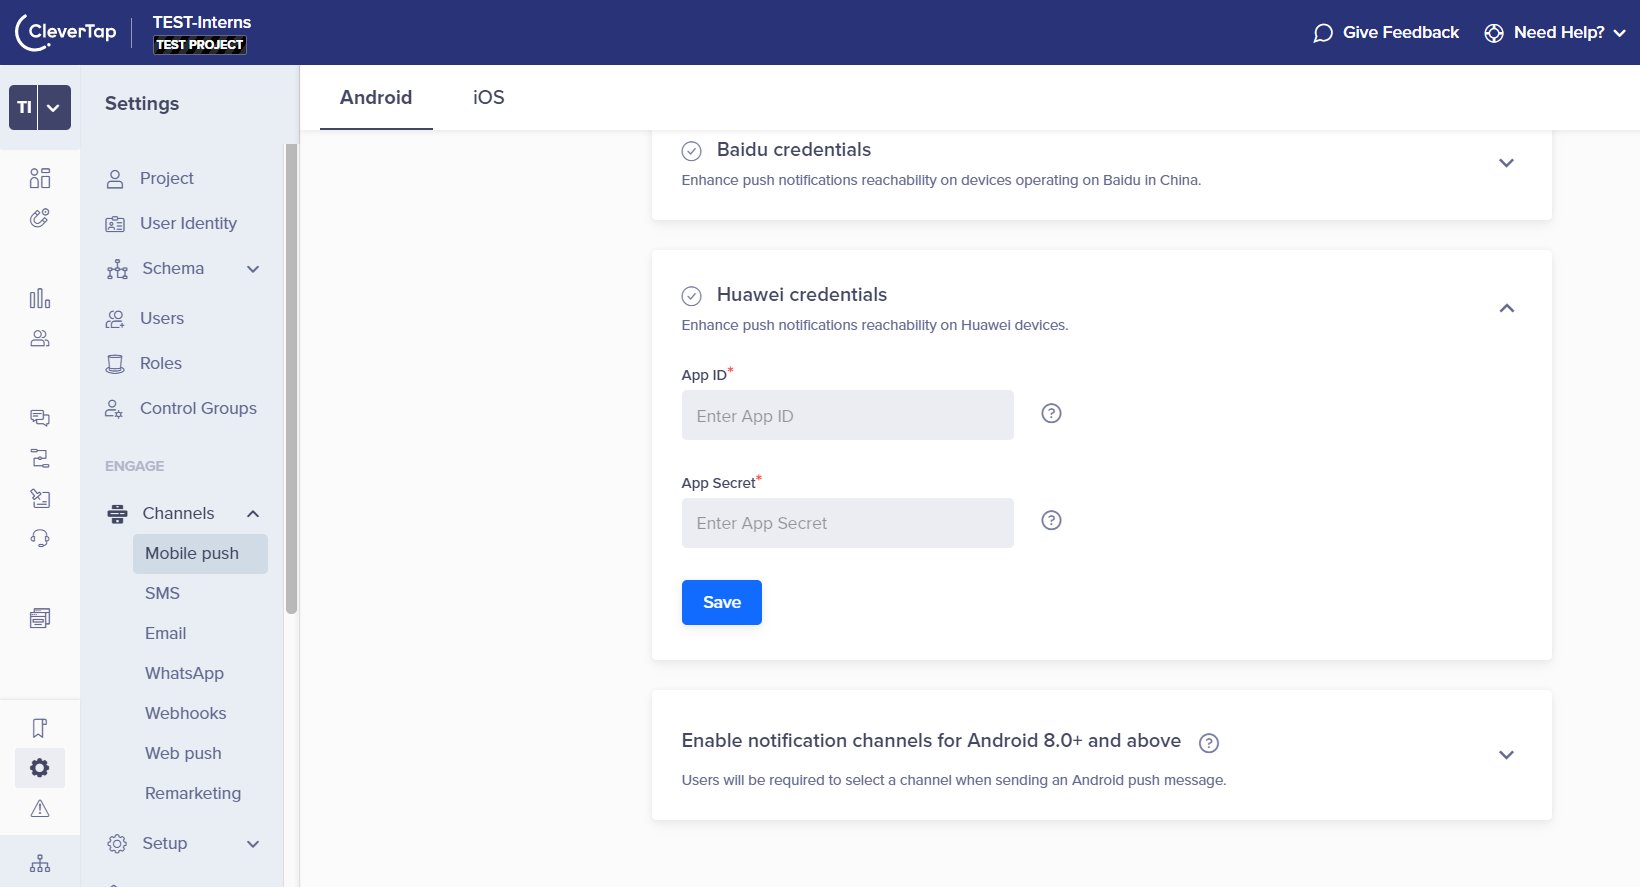Collapse the Huawei credentials section
The width and height of the screenshot is (1640, 887).
pyautogui.click(x=1506, y=308)
